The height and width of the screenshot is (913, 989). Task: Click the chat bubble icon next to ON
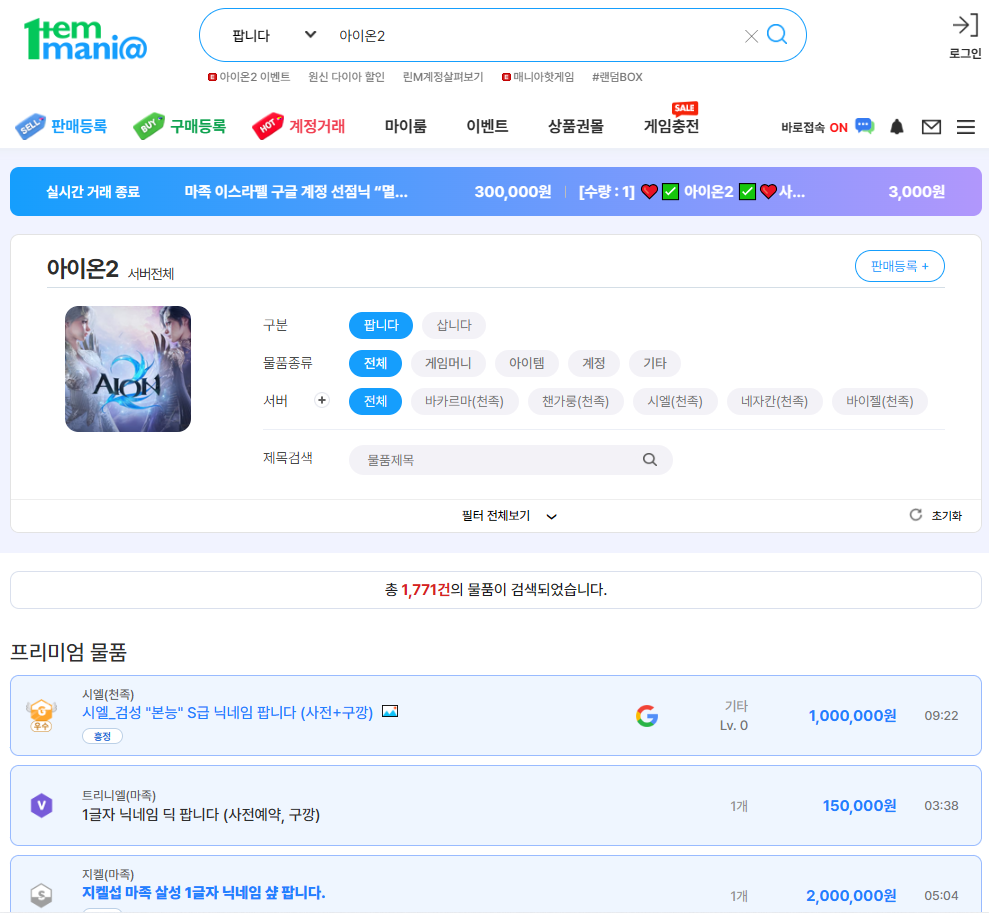coord(864,126)
